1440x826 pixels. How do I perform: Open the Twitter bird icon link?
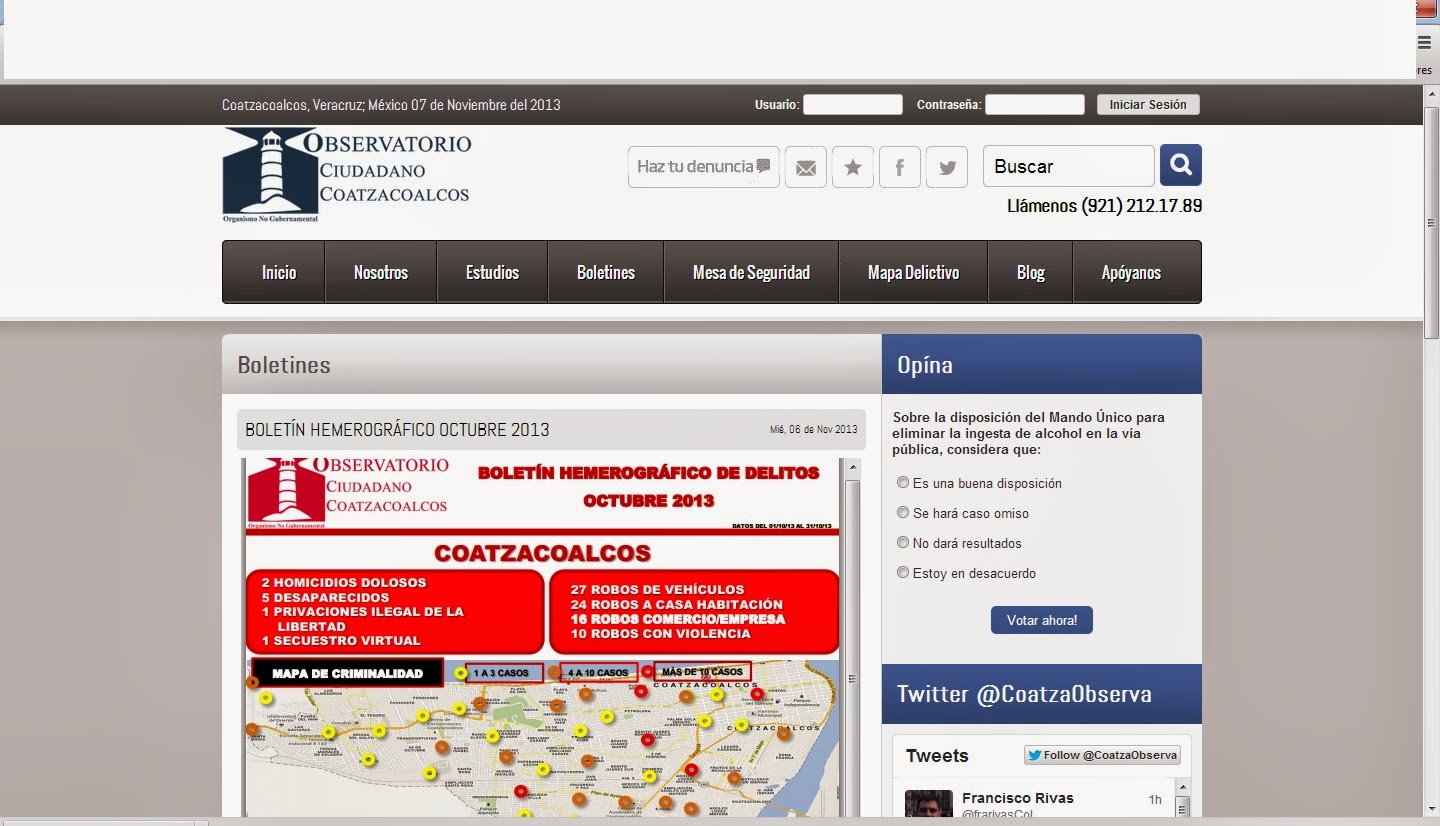tap(946, 167)
